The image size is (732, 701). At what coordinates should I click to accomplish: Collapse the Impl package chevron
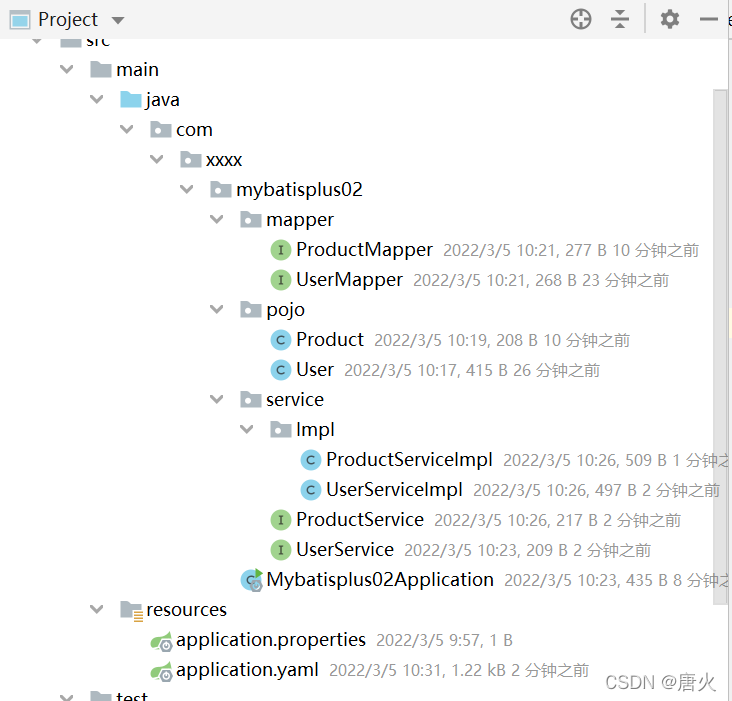pyautogui.click(x=246, y=429)
